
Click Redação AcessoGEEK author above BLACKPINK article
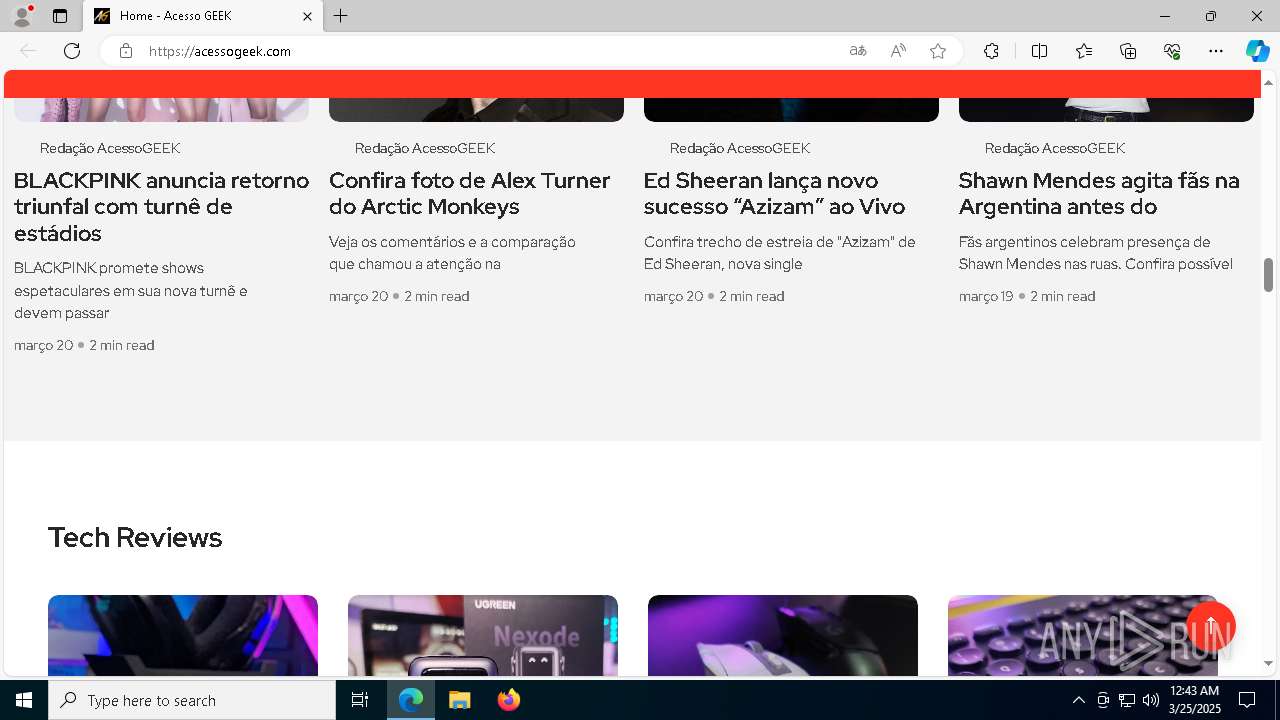[110, 148]
